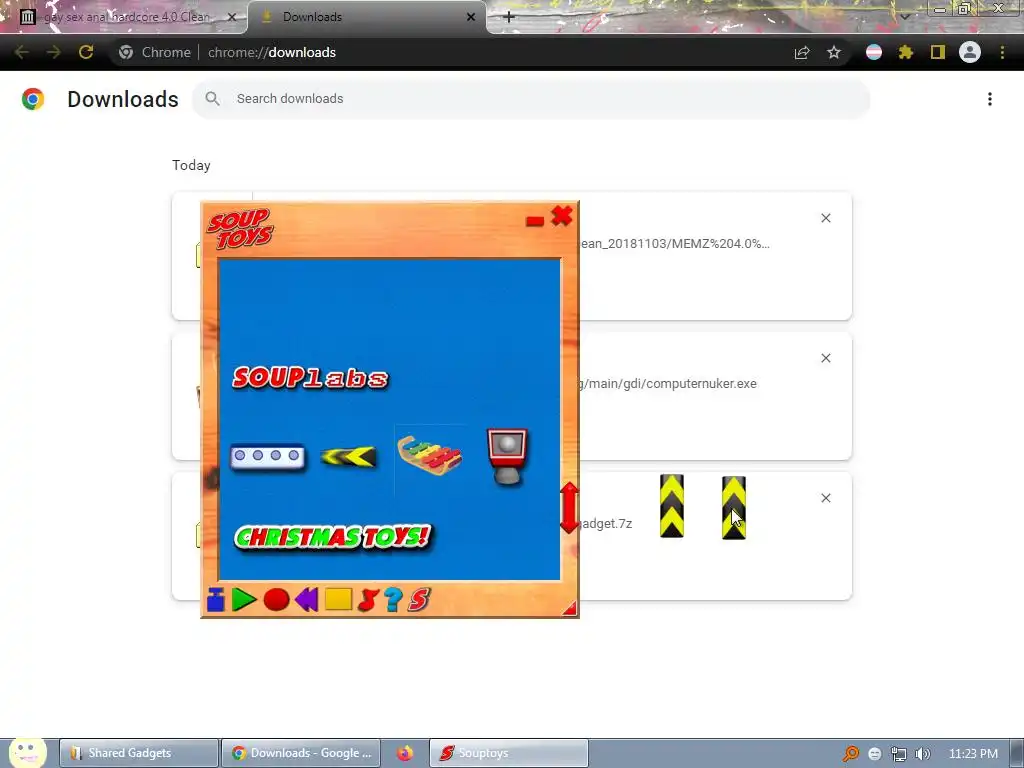Click the search magnifier icon in Downloads
Viewport: 1024px width, 768px height.
[212, 99]
